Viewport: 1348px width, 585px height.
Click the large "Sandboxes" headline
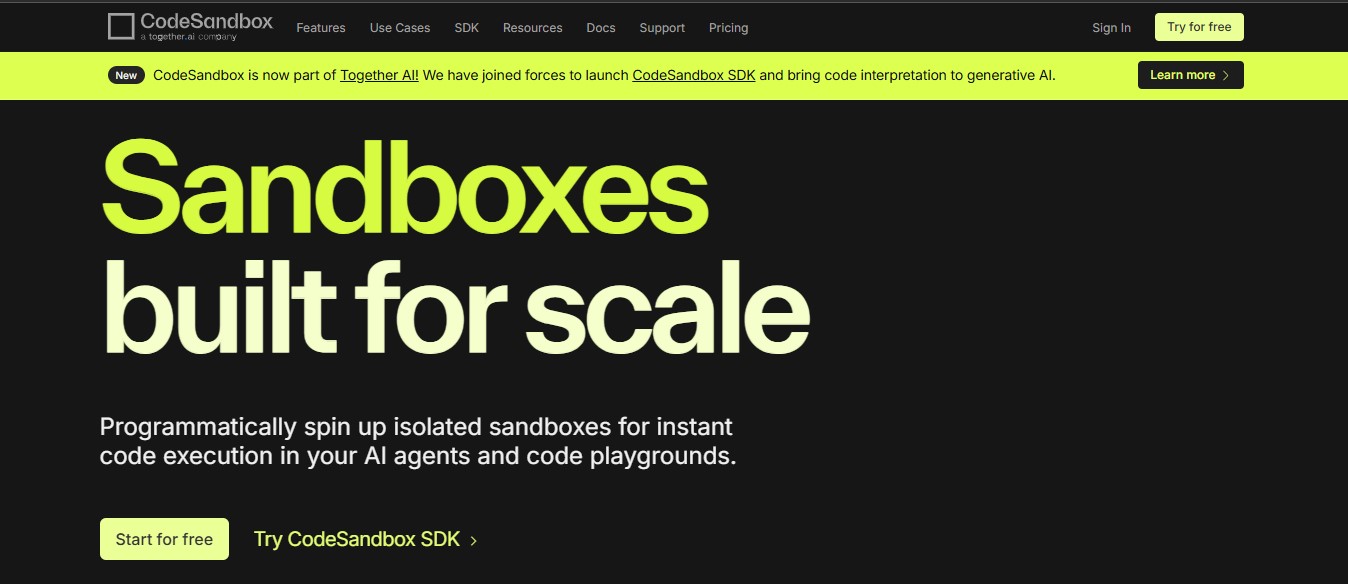(405, 187)
